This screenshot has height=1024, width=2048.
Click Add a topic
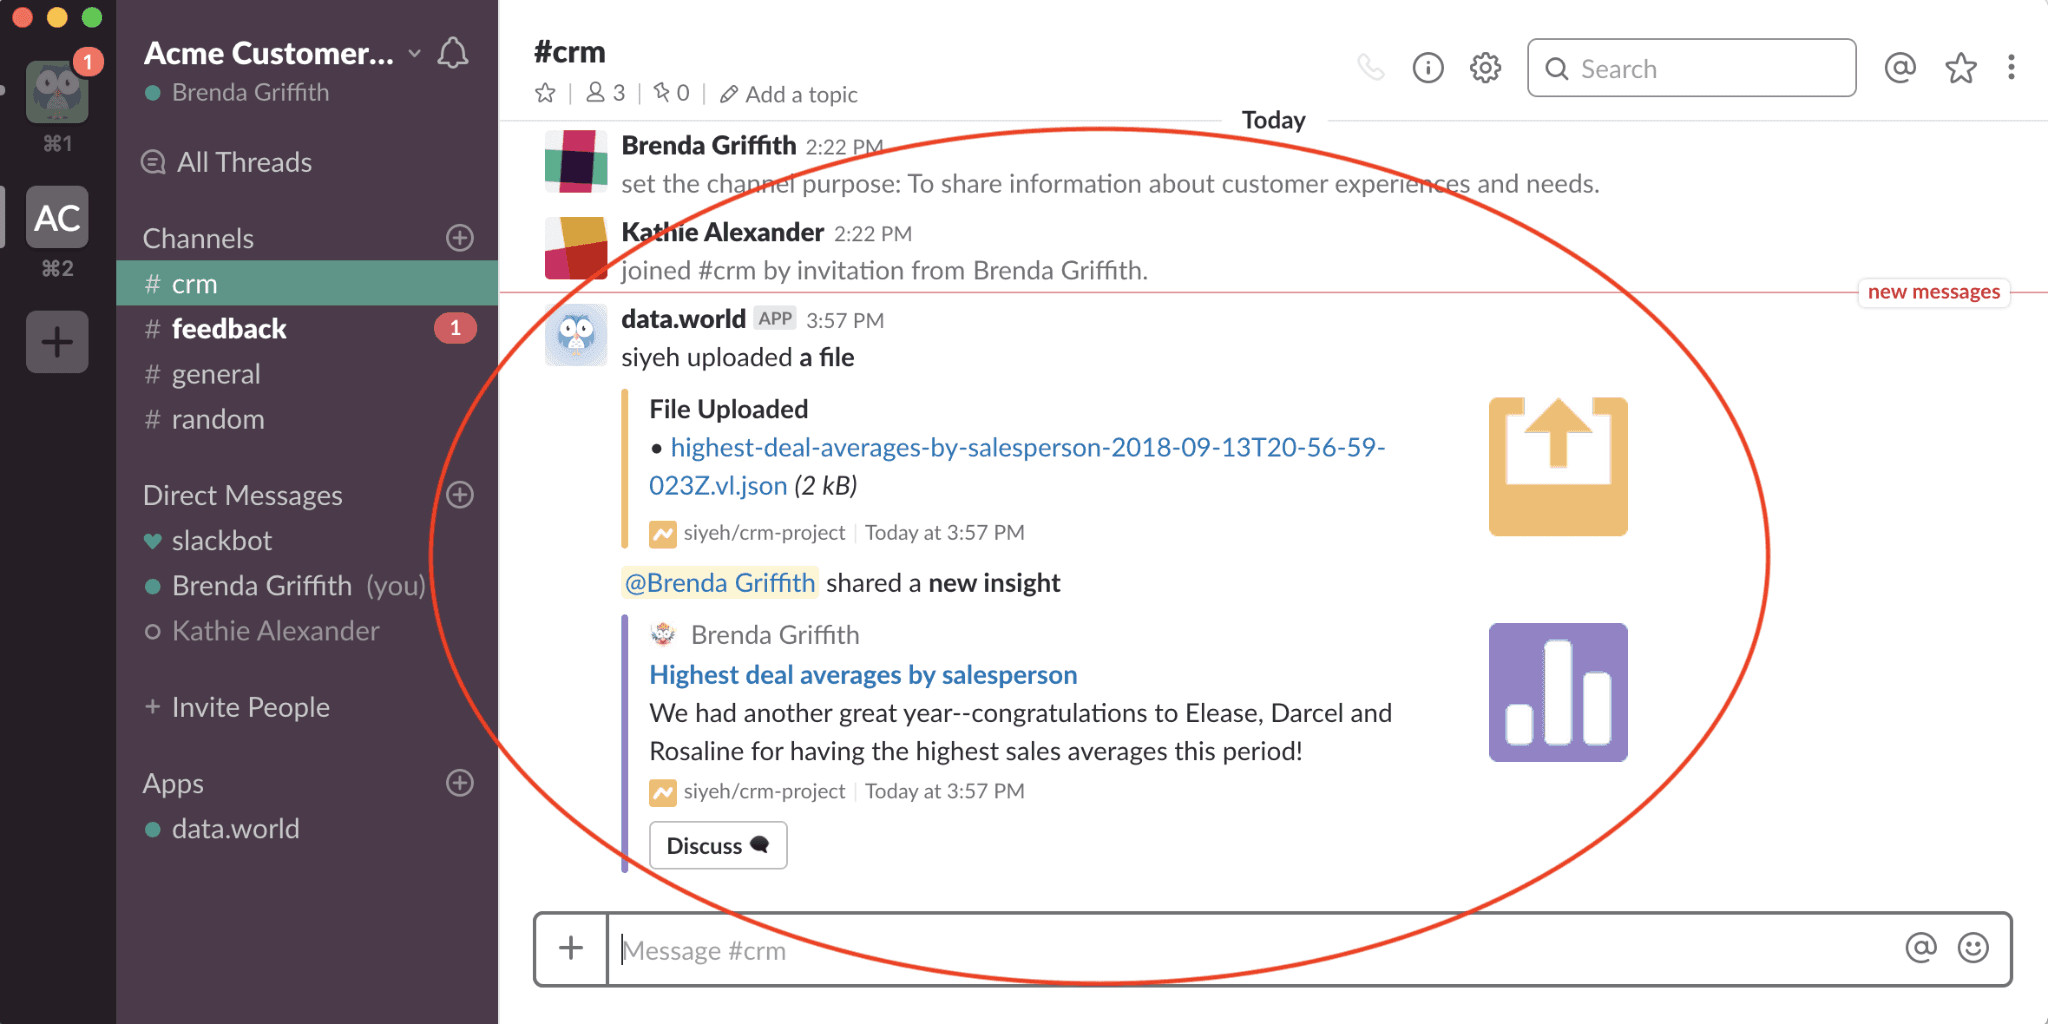click(789, 94)
